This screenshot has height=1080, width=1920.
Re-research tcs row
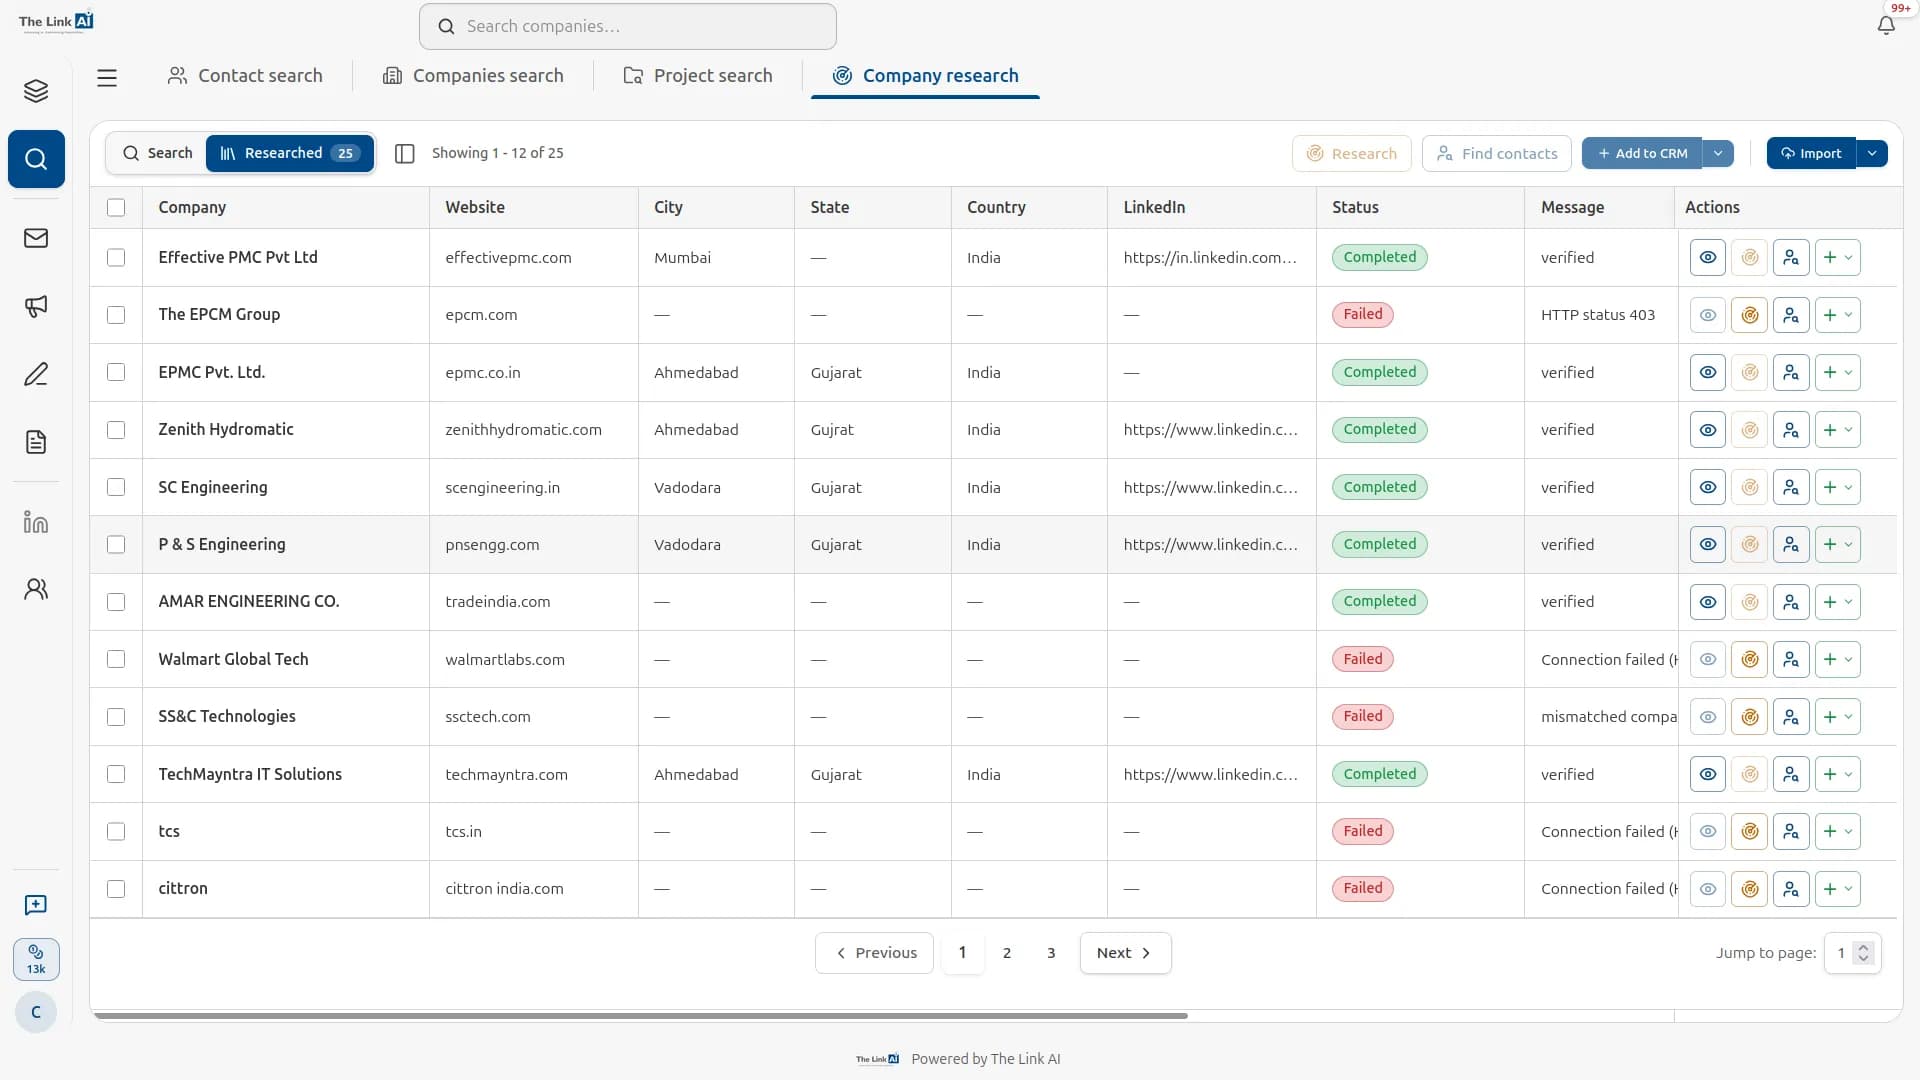(1750, 832)
